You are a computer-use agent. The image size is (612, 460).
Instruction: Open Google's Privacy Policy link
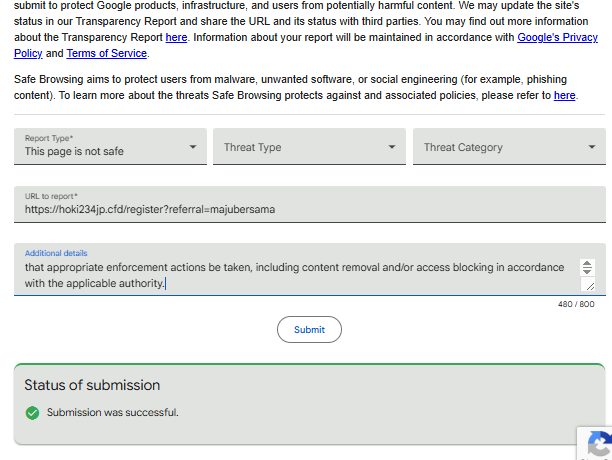(557, 37)
